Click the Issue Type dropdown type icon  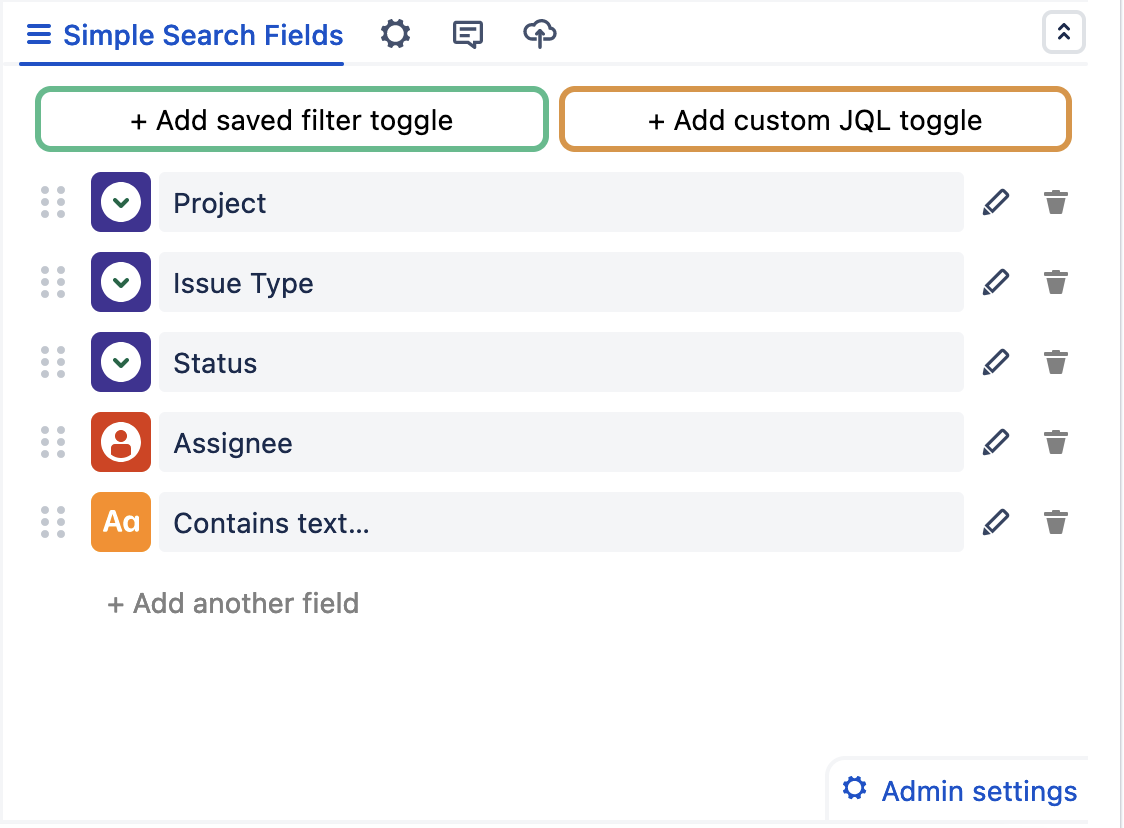point(121,282)
